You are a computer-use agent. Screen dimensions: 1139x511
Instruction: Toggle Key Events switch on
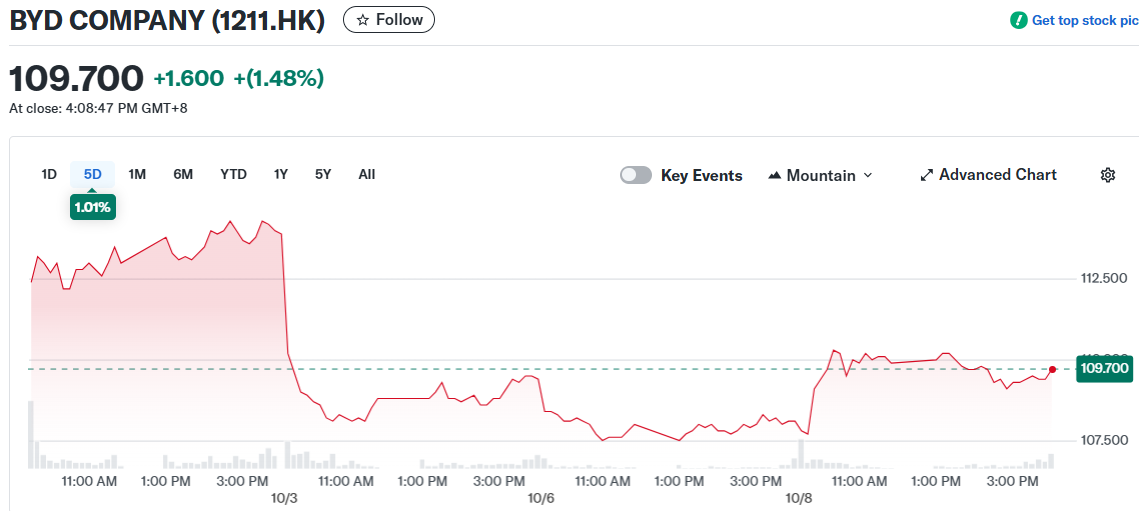(636, 175)
